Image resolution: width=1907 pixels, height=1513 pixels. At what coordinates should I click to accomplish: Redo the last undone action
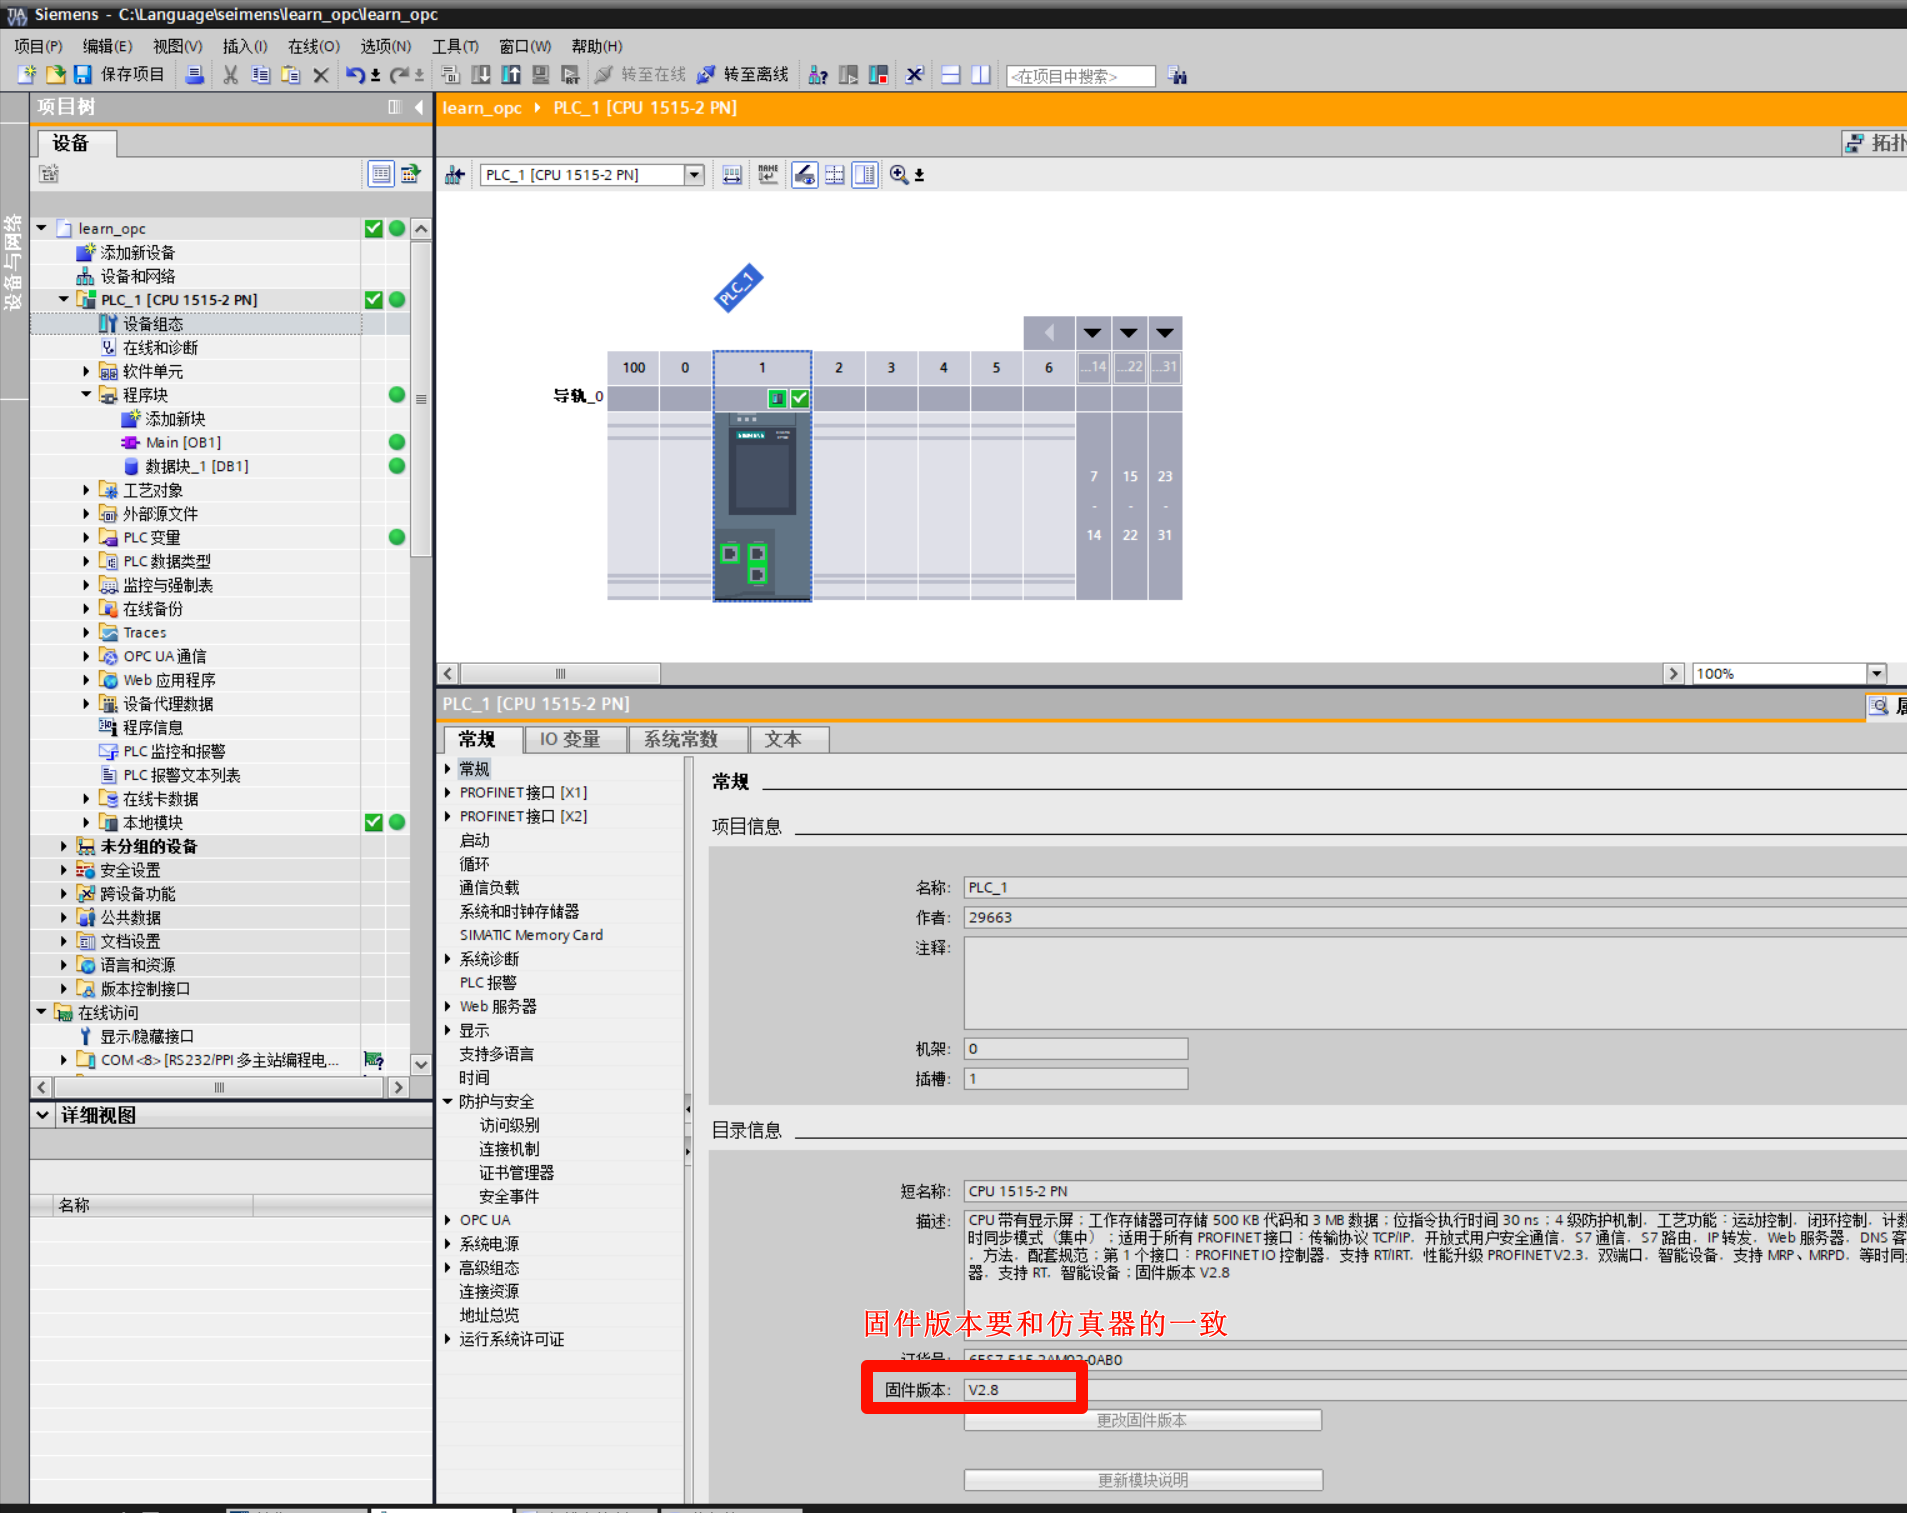tap(399, 75)
